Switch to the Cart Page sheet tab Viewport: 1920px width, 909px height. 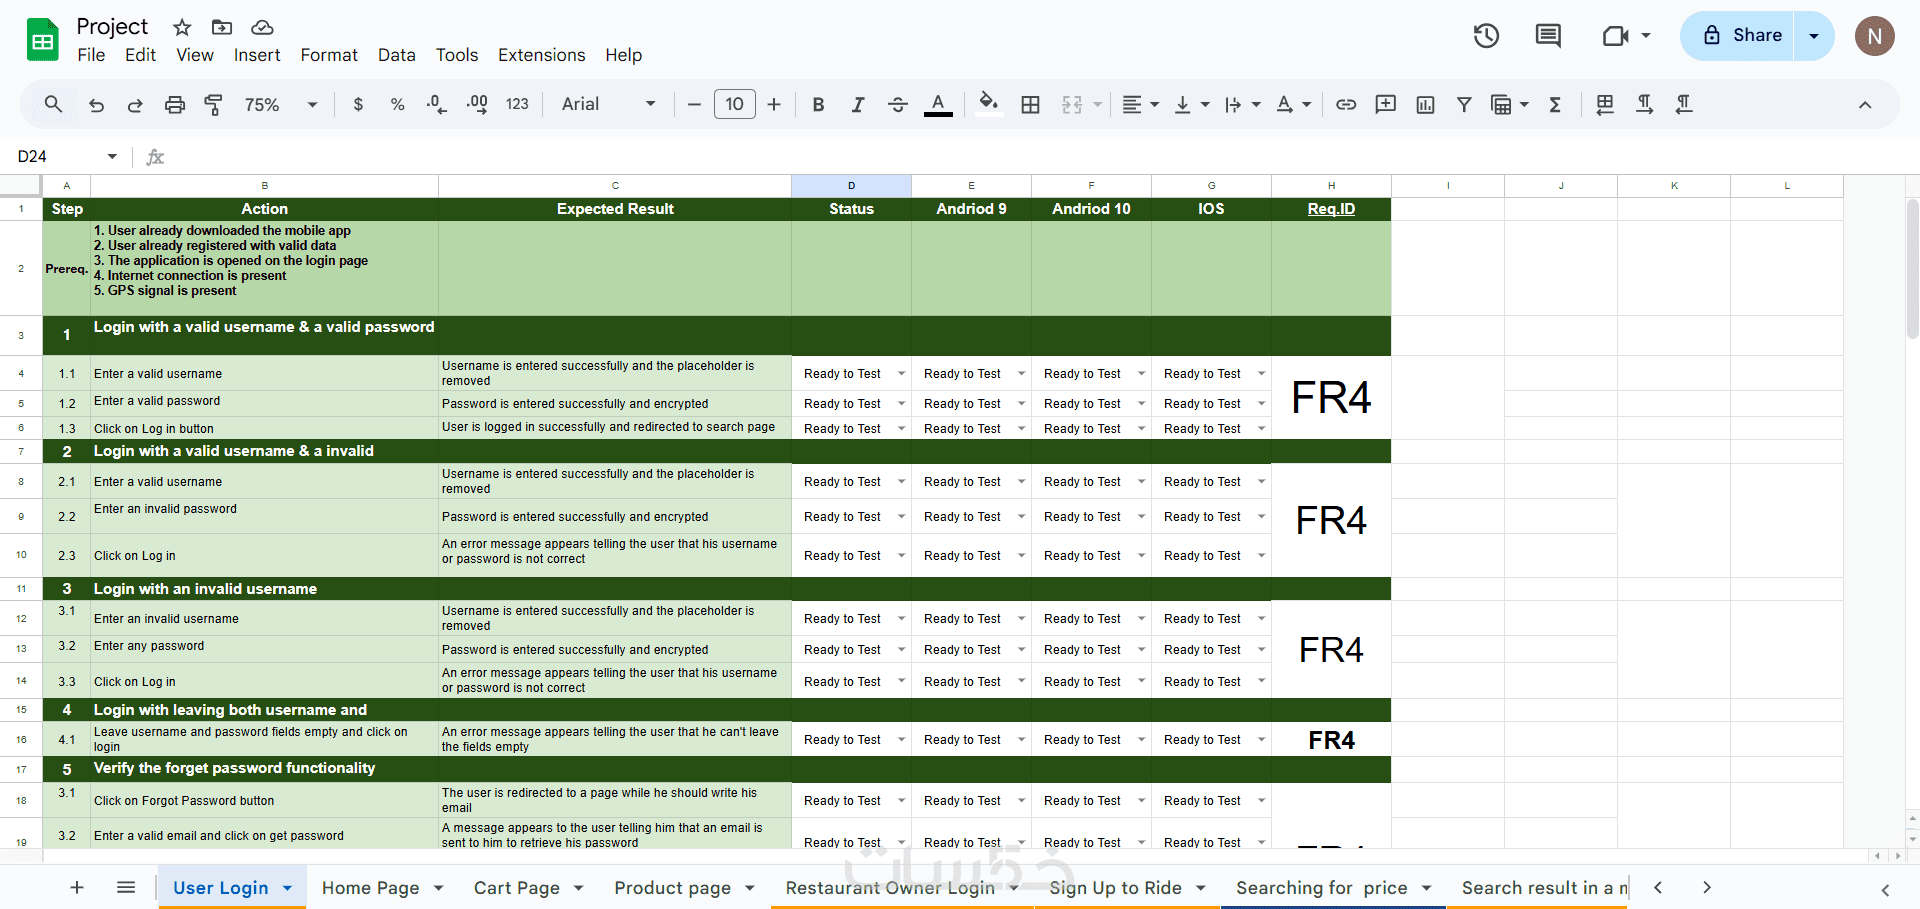pos(517,888)
